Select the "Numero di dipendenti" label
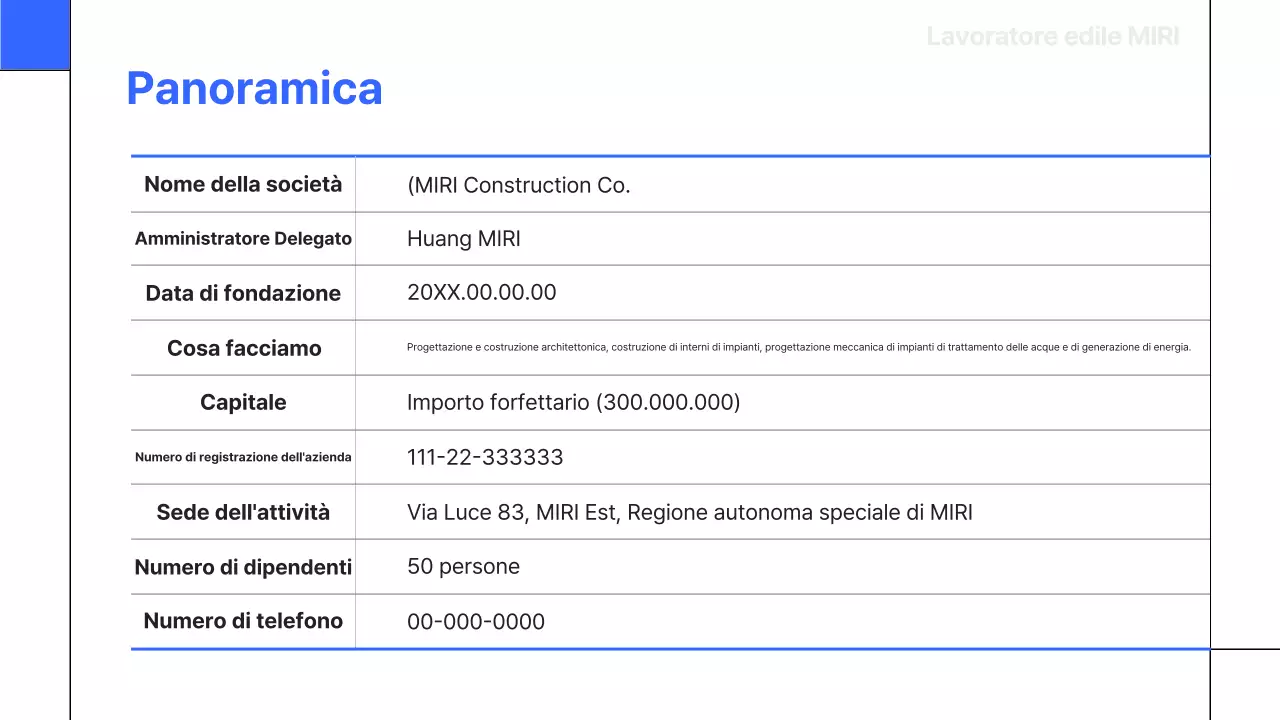This screenshot has width=1280, height=720. [243, 567]
